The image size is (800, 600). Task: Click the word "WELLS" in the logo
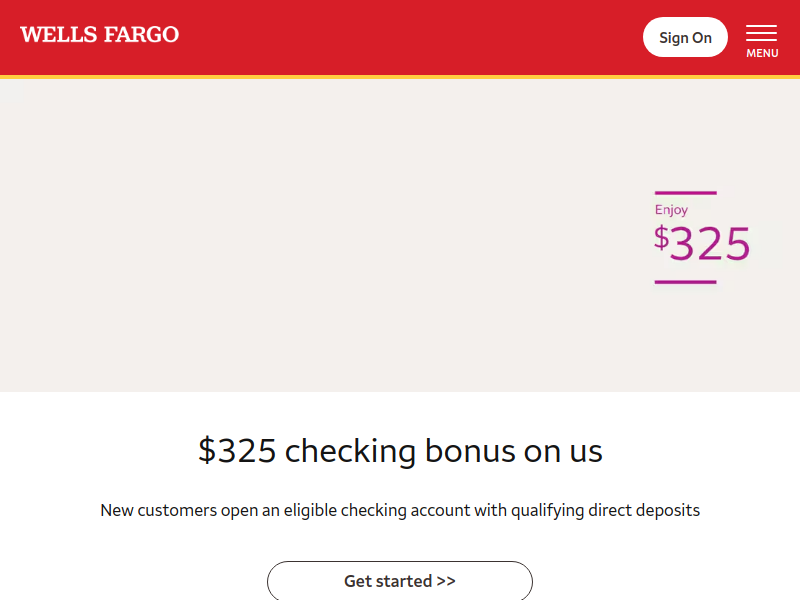(x=58, y=35)
